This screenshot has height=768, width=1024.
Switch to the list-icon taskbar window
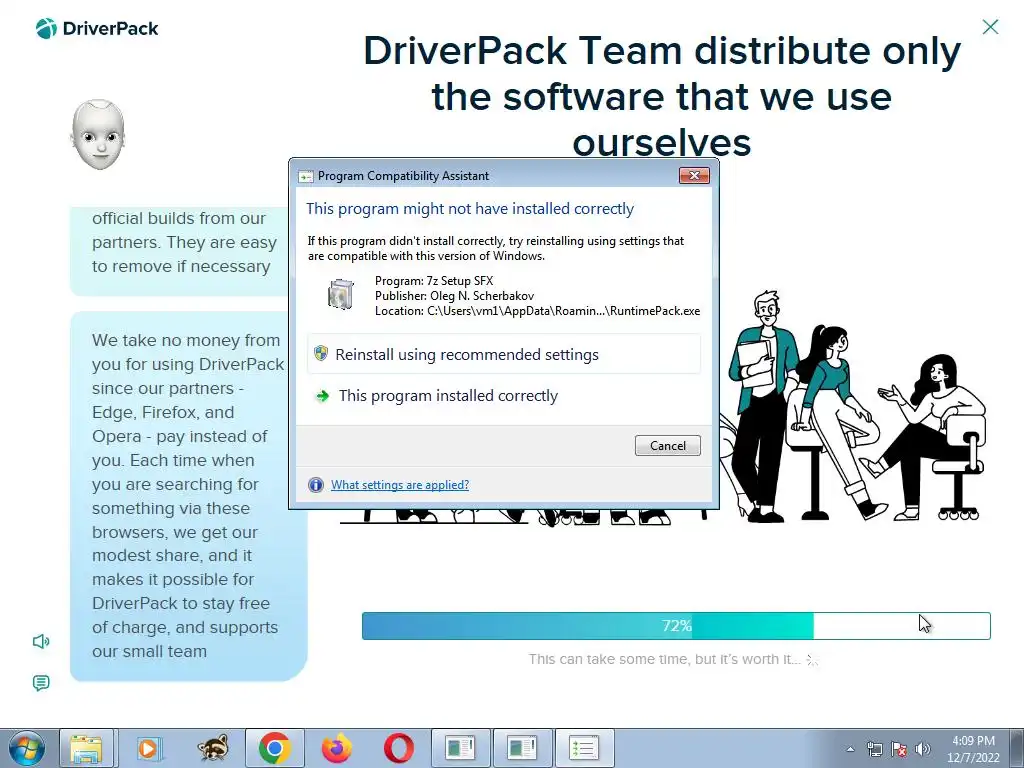point(584,748)
